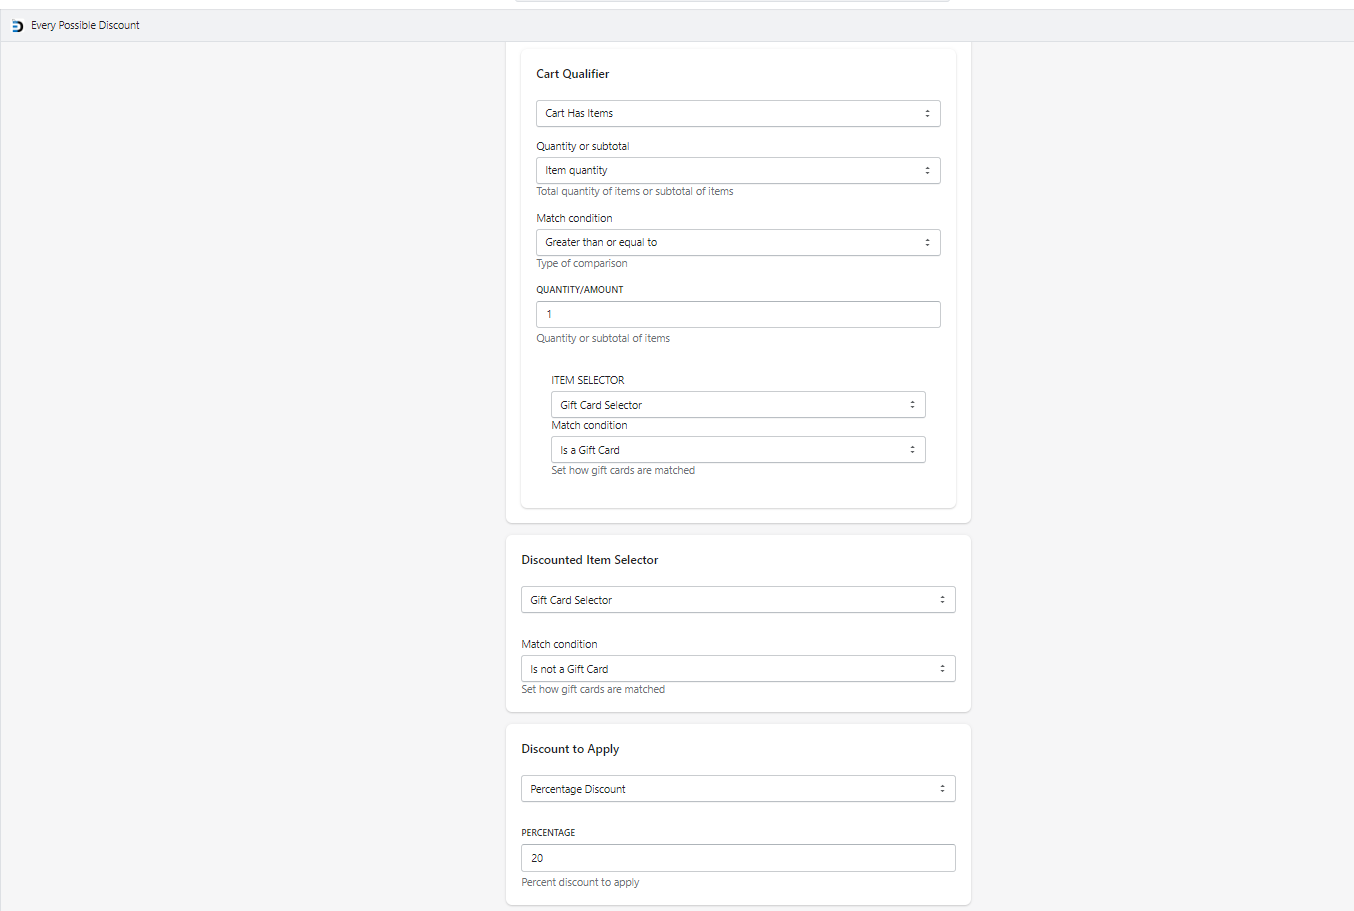1354x911 pixels.
Task: Click the PERCENTAGE field label
Action: click(x=548, y=833)
